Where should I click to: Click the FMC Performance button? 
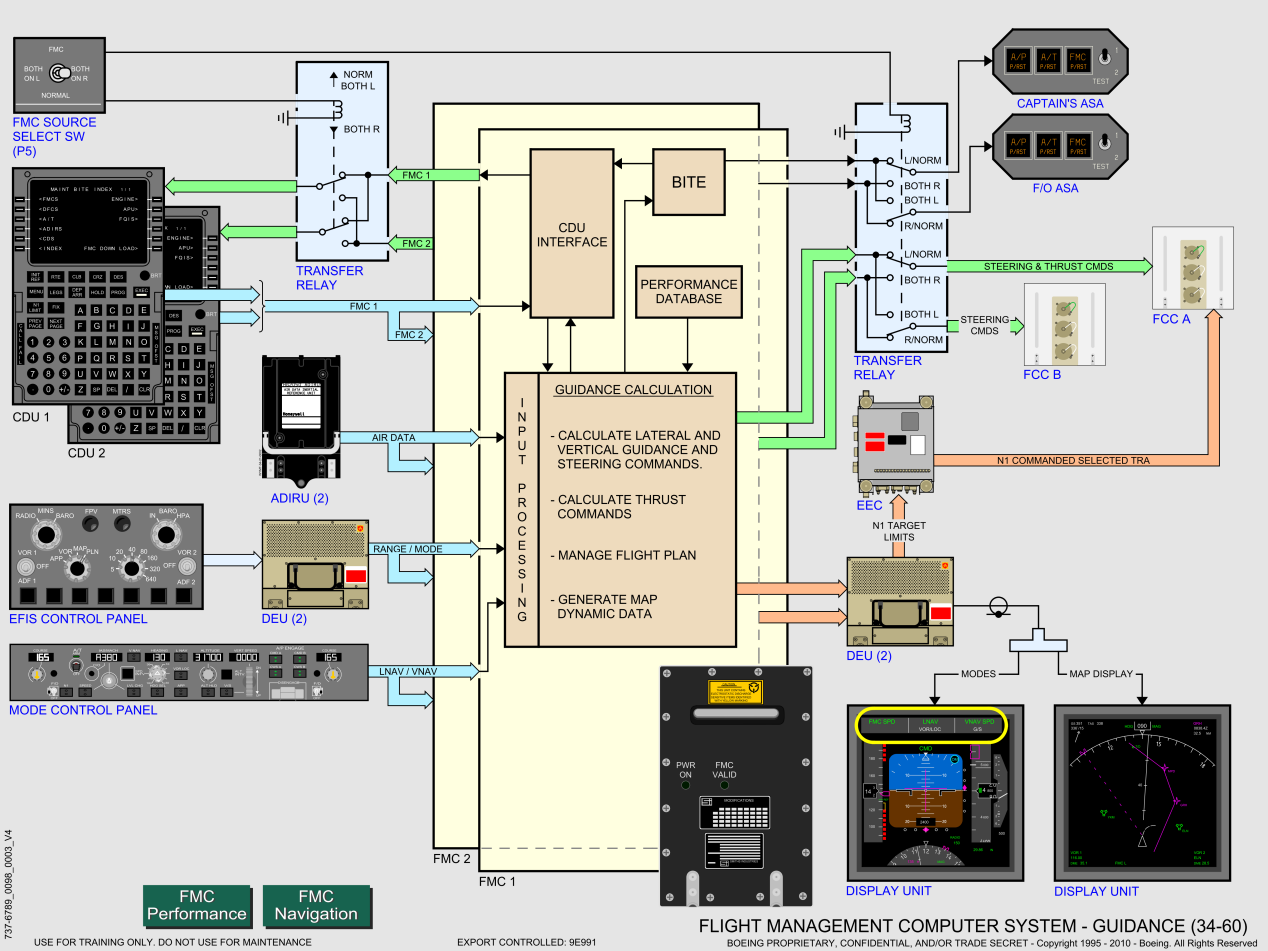point(196,905)
